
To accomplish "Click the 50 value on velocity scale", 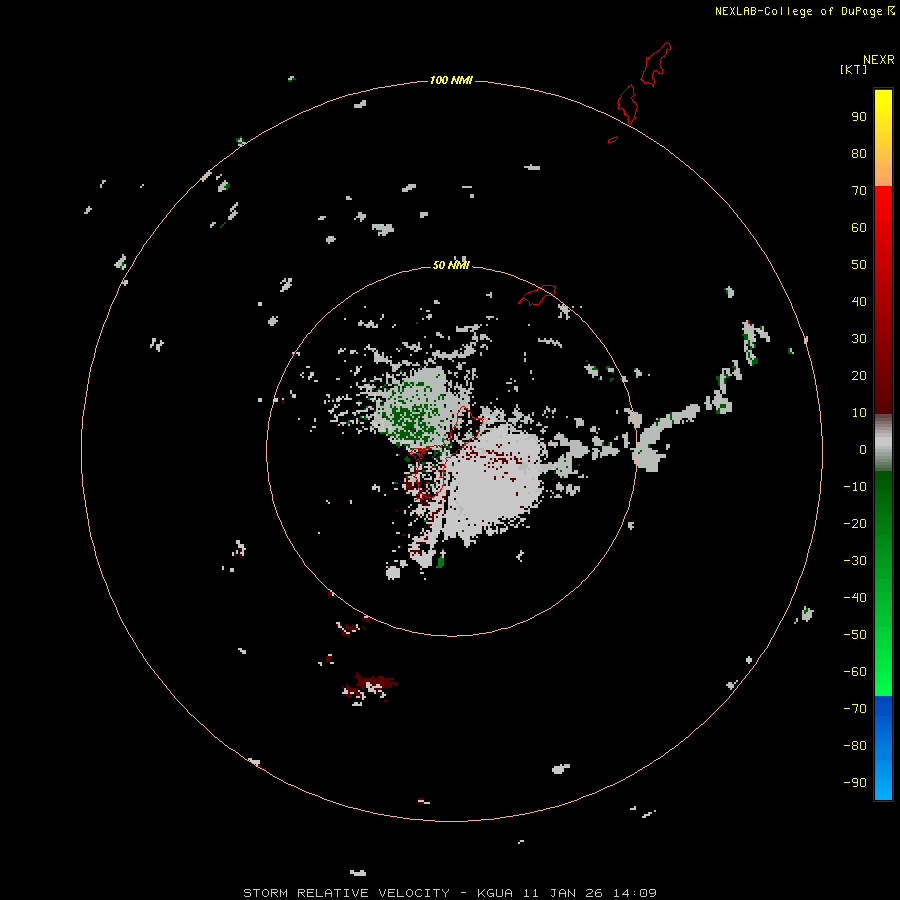I will 859,265.
